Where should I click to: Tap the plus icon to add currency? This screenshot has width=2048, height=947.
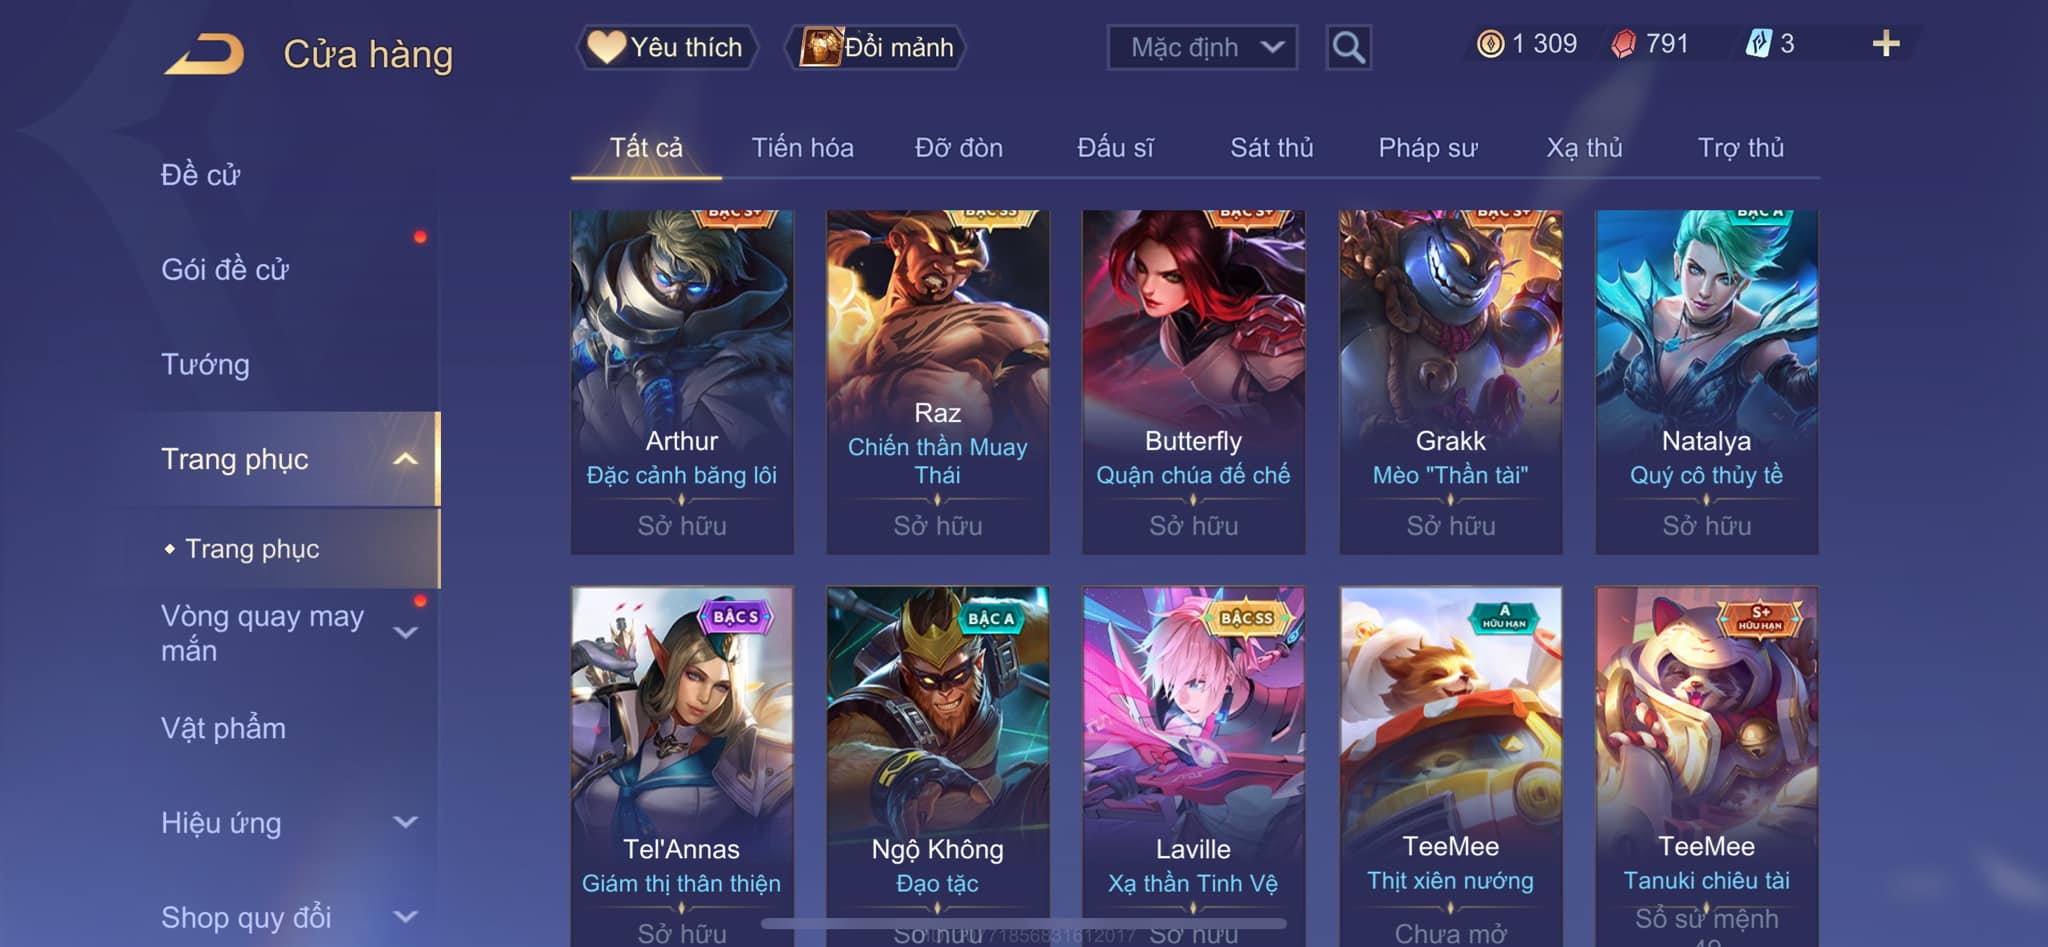(1886, 44)
